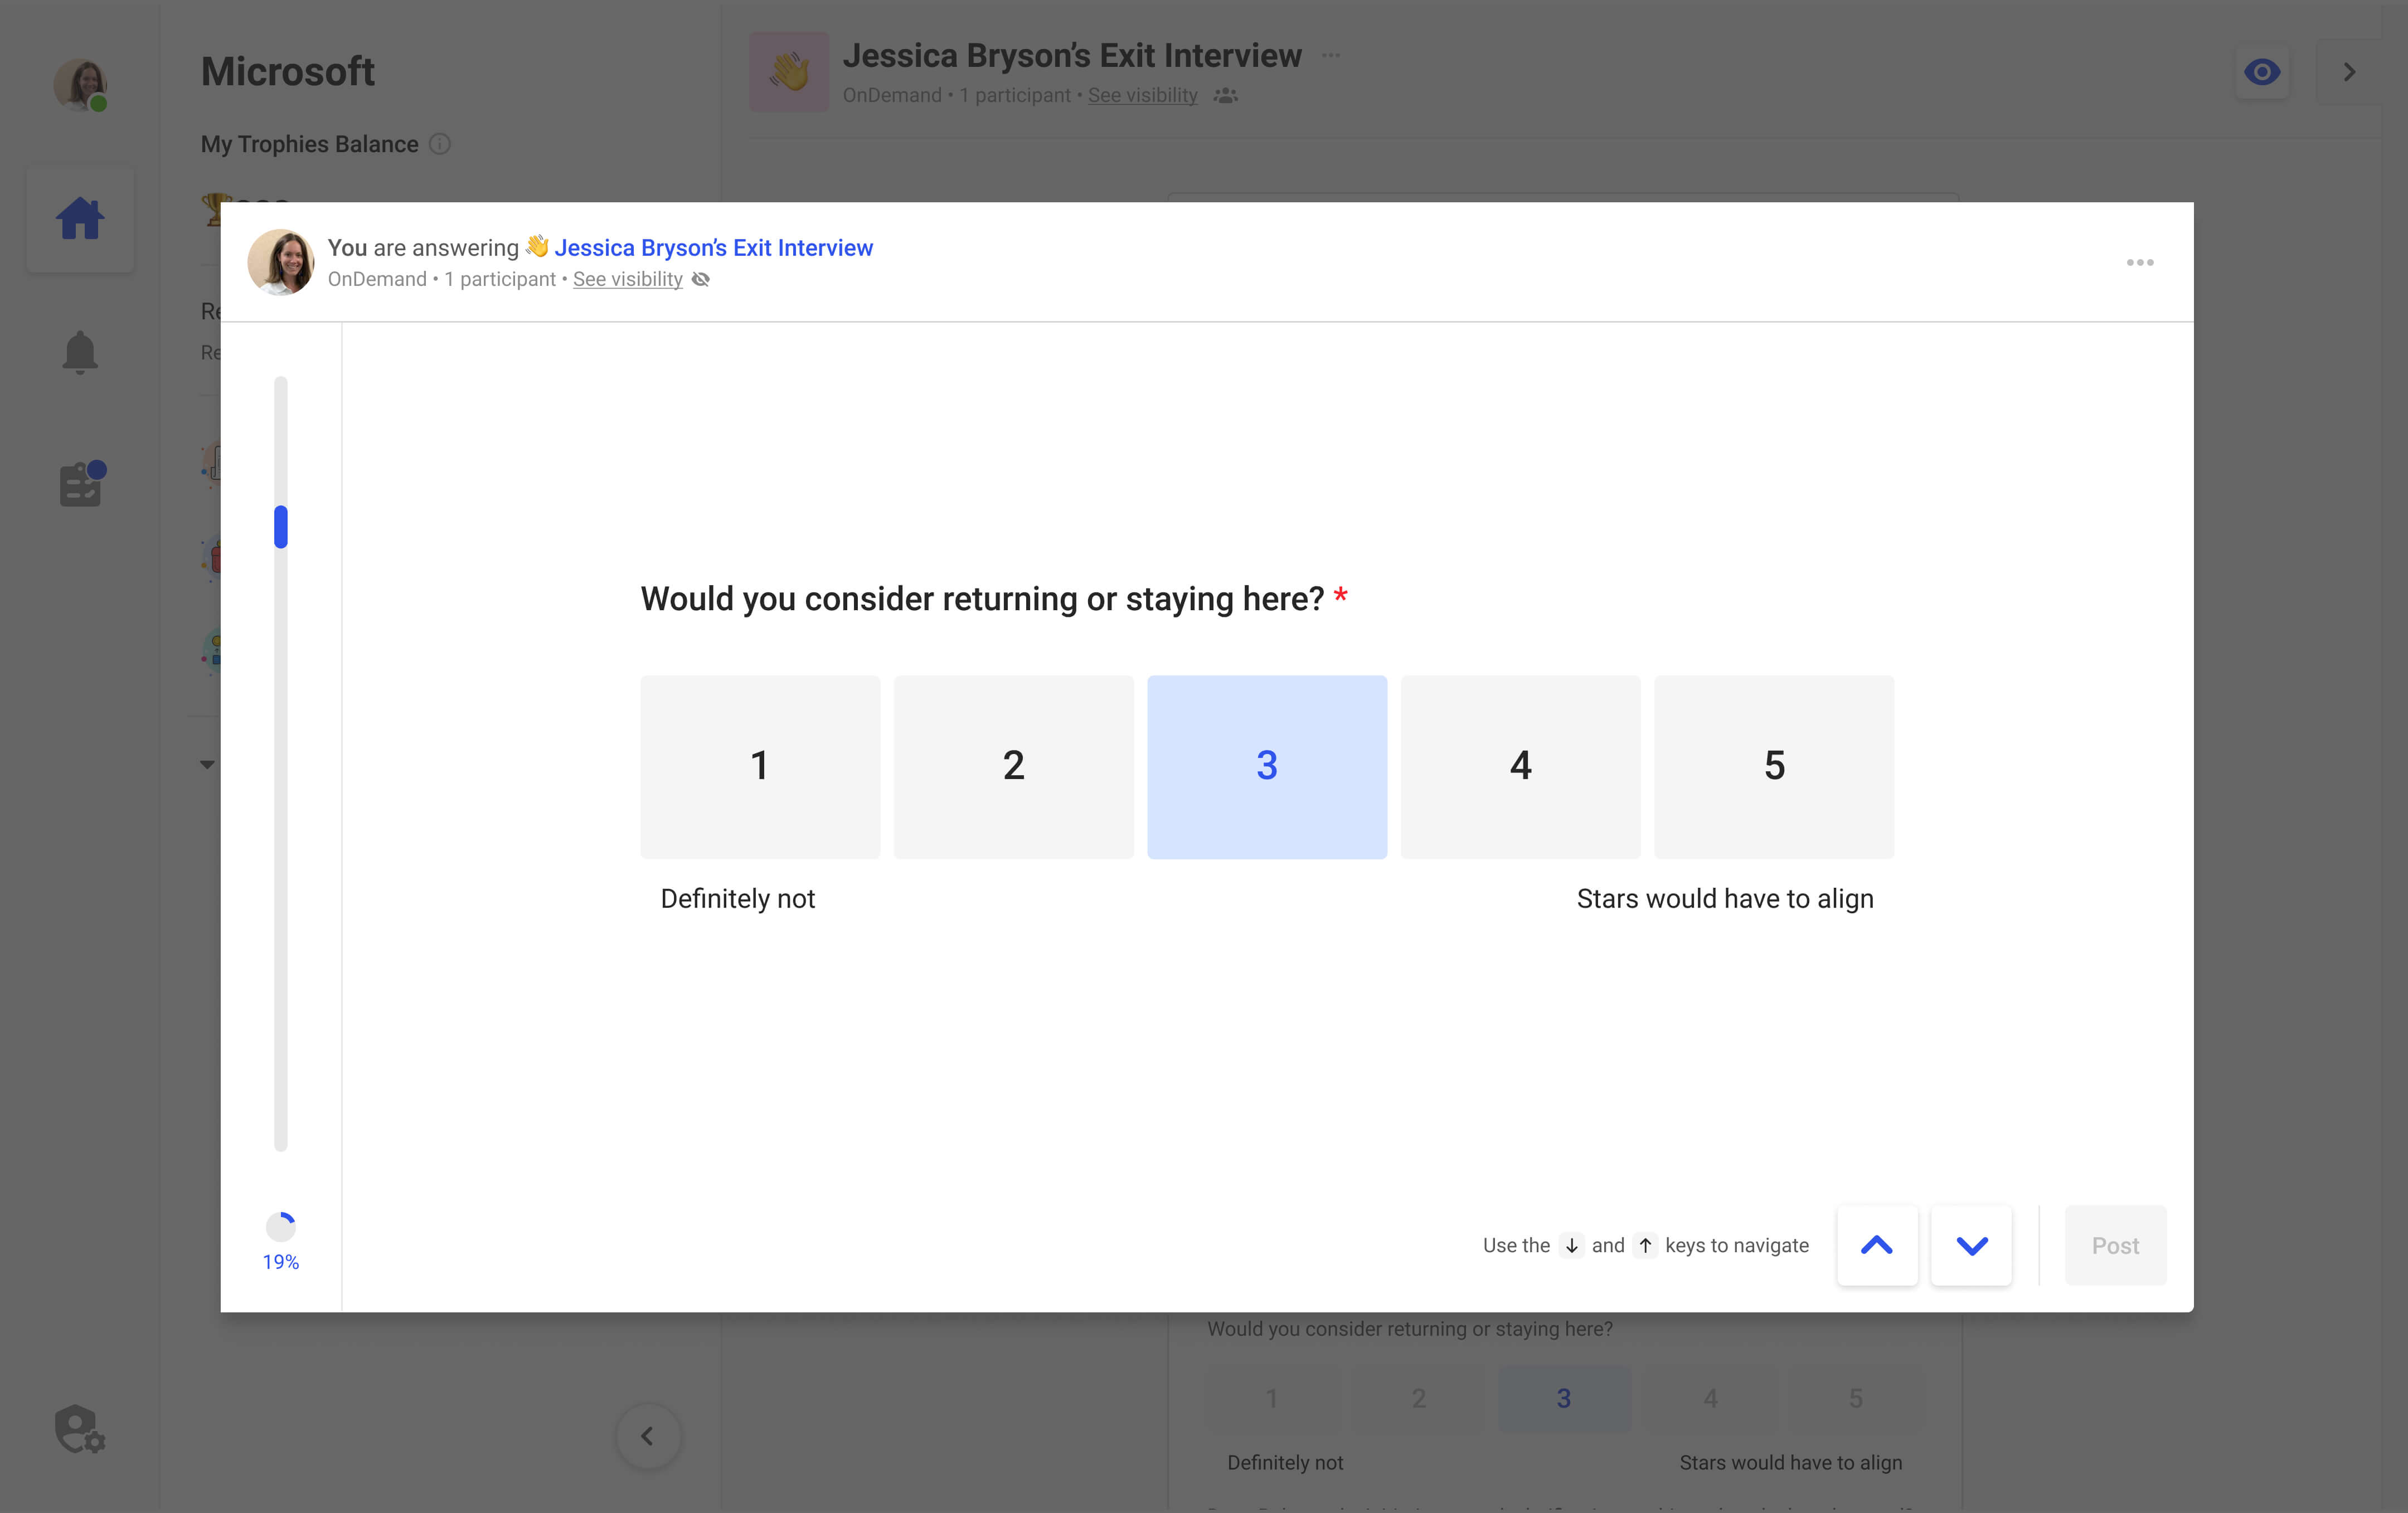The image size is (2408, 1513).
Task: Click the Microsoft heading in left panel
Action: point(288,71)
